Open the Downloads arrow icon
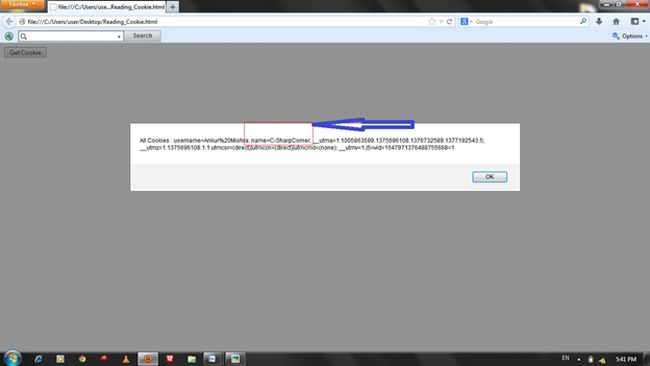Image resolution: width=650 pixels, height=366 pixels. click(599, 22)
